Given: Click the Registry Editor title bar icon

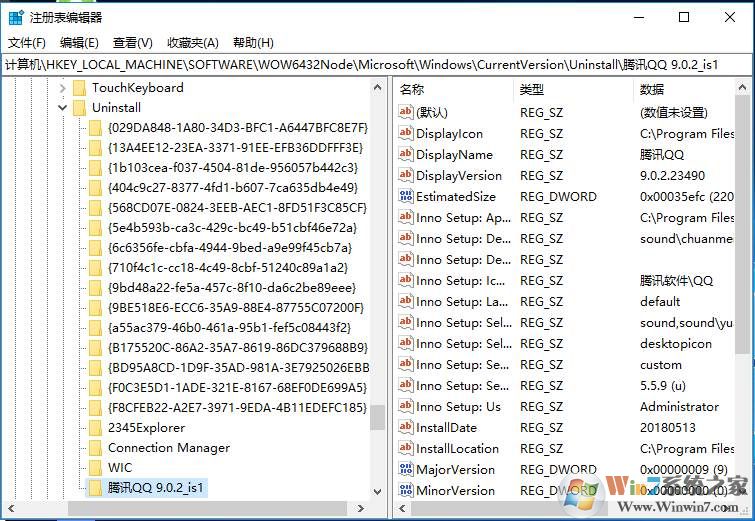Looking at the screenshot, I should (x=16, y=17).
